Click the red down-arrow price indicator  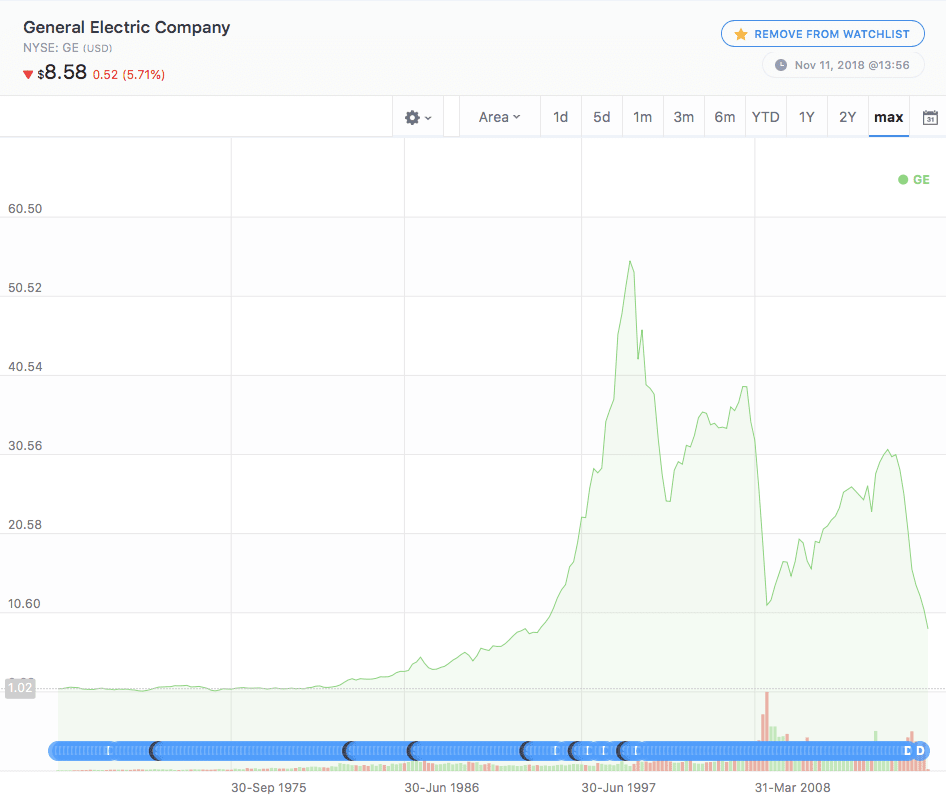[28, 75]
